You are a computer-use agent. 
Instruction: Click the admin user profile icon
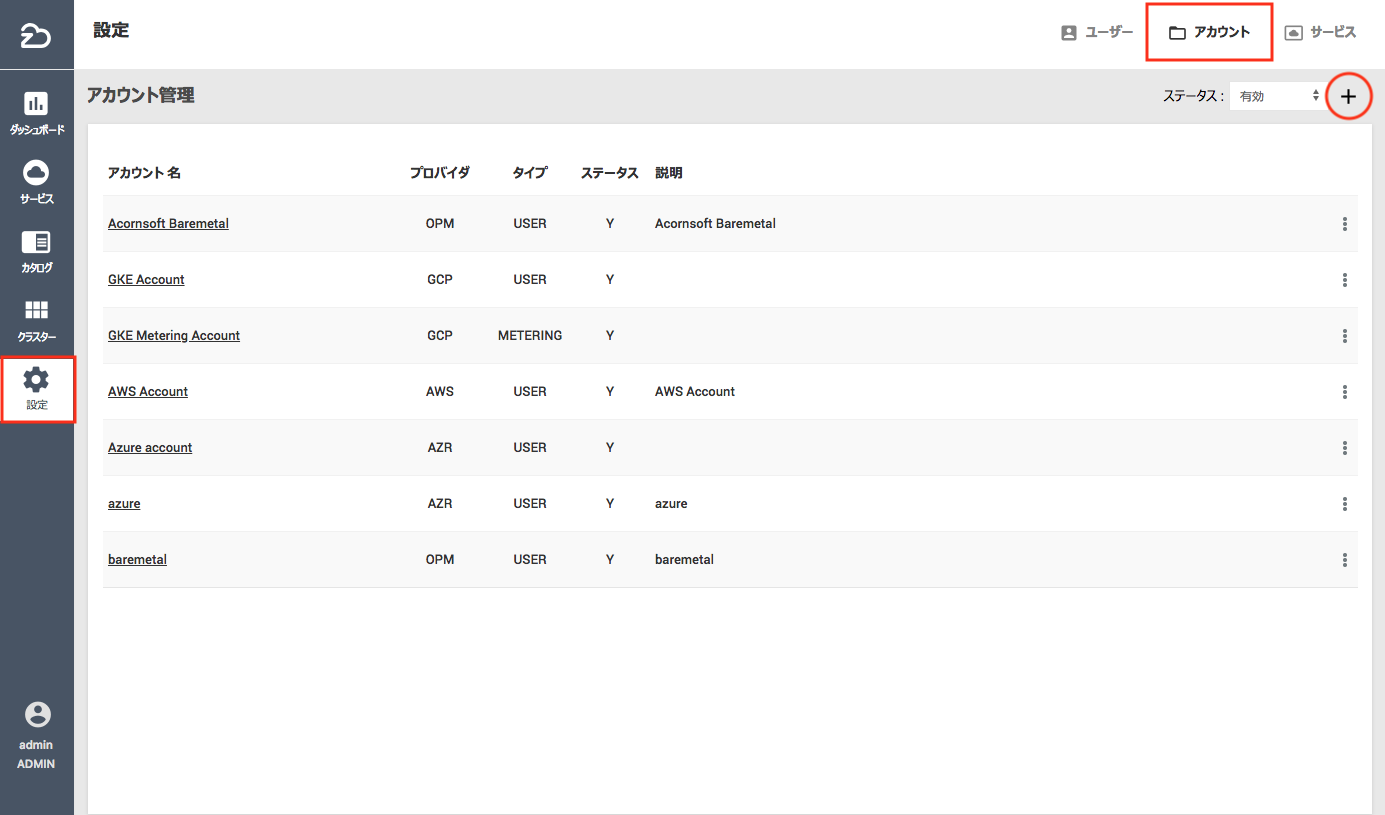tap(37, 714)
